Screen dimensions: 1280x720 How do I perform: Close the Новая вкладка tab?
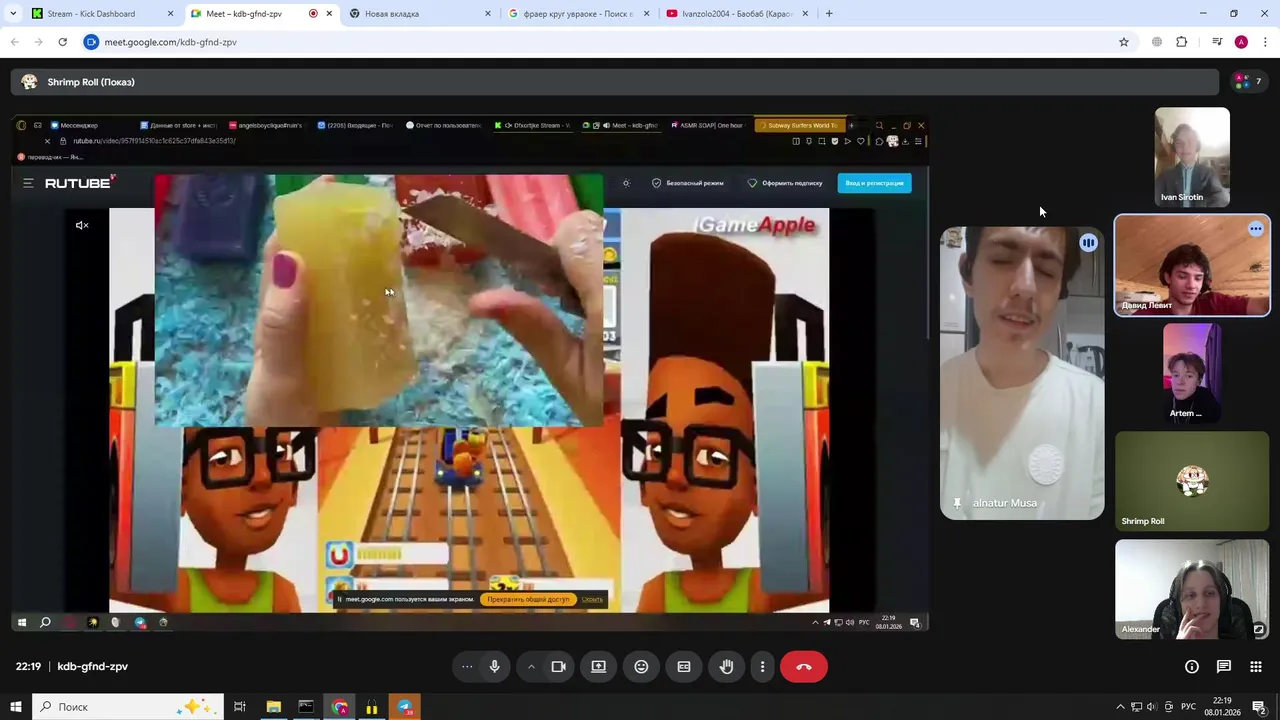pyautogui.click(x=487, y=13)
